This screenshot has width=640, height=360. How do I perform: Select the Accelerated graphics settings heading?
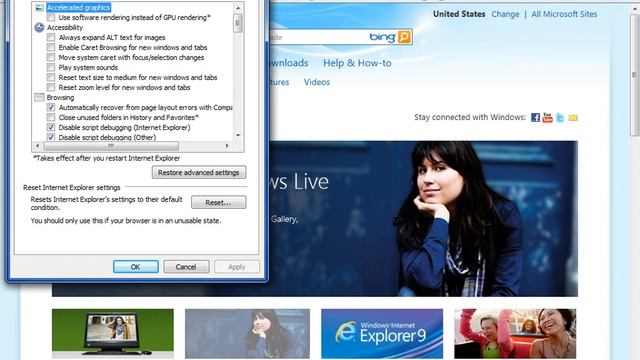tap(78, 7)
